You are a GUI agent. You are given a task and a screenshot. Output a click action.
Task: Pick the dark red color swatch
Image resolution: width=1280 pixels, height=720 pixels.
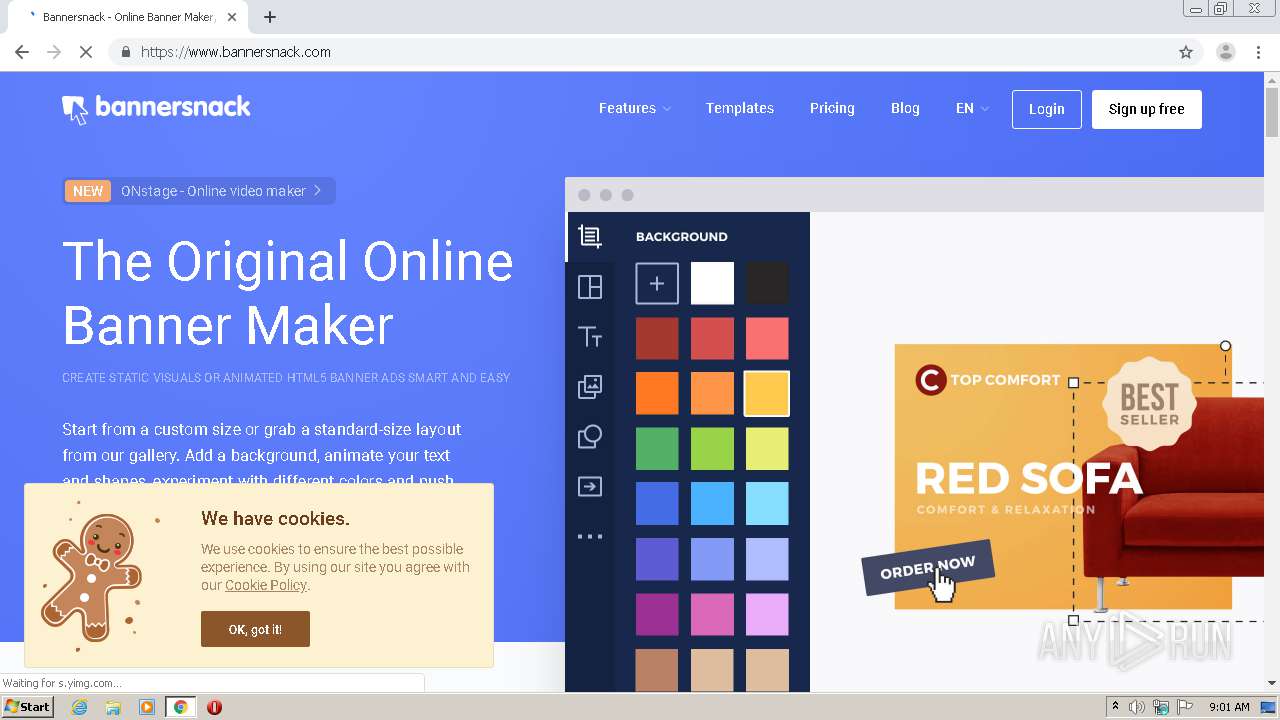click(x=657, y=339)
